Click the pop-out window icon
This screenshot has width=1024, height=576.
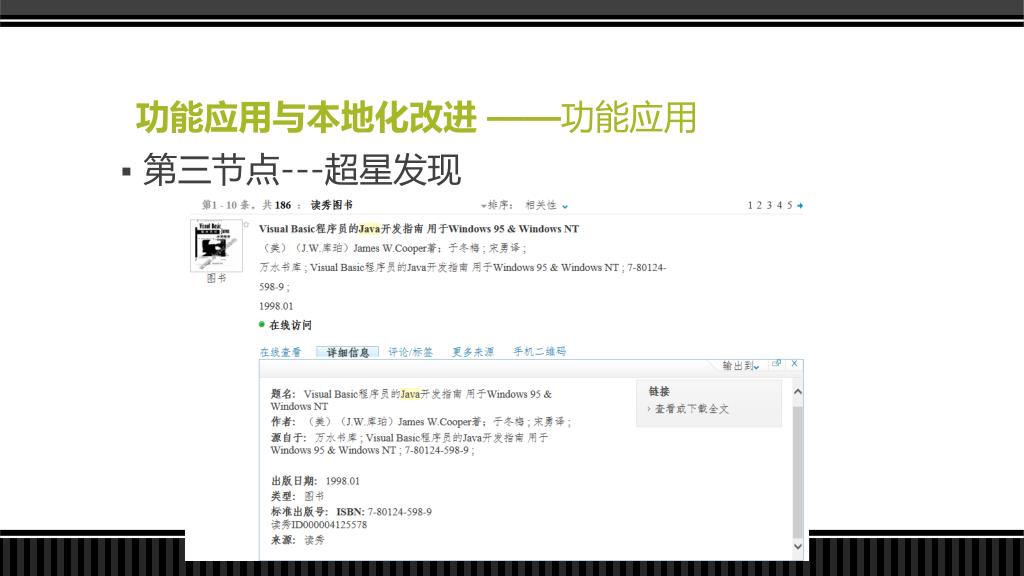pyautogui.click(x=776, y=364)
